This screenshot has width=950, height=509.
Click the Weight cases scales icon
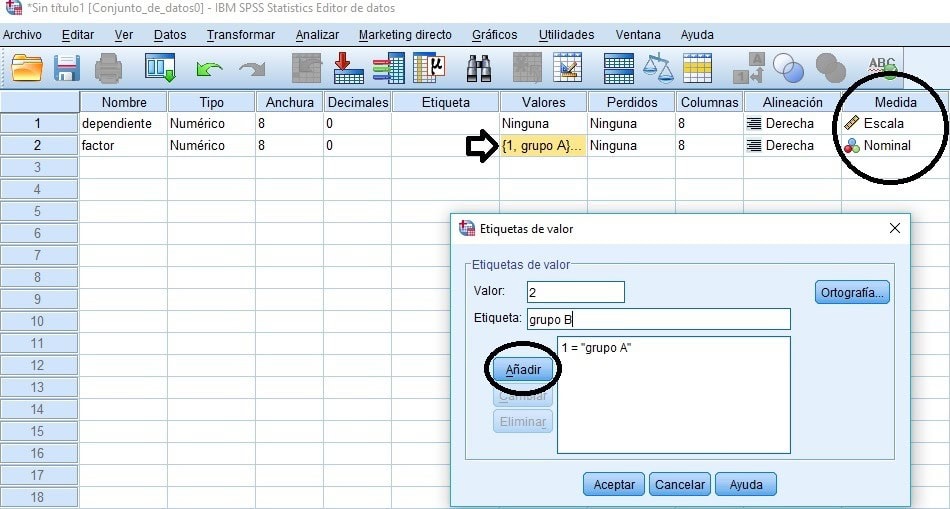click(x=658, y=68)
